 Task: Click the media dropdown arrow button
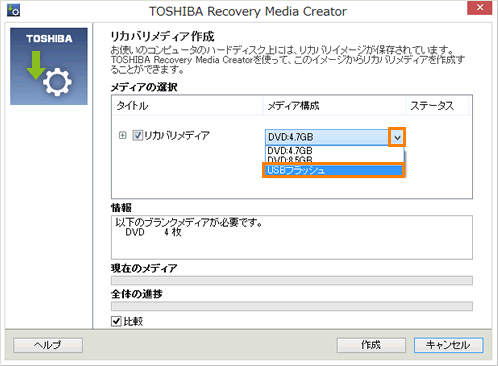point(397,137)
